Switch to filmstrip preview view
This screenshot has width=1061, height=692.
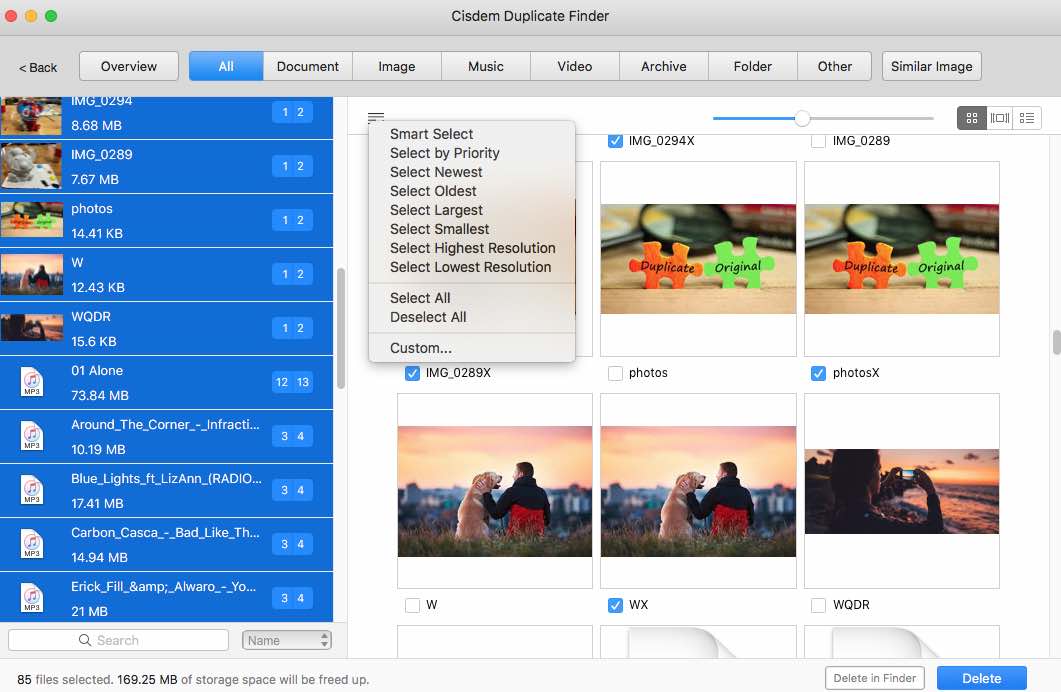(x=999, y=118)
